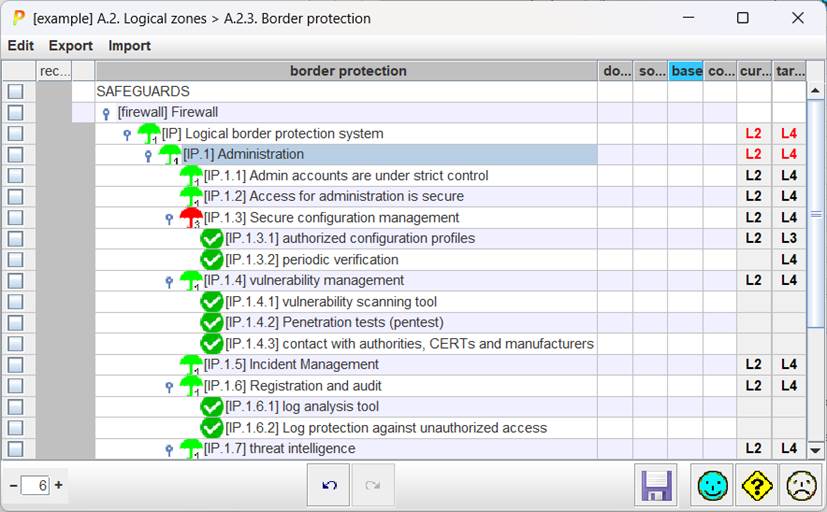This screenshot has width=827, height=512.
Task: Collapse the [firewall] Firewall tree node
Action: coord(106,113)
